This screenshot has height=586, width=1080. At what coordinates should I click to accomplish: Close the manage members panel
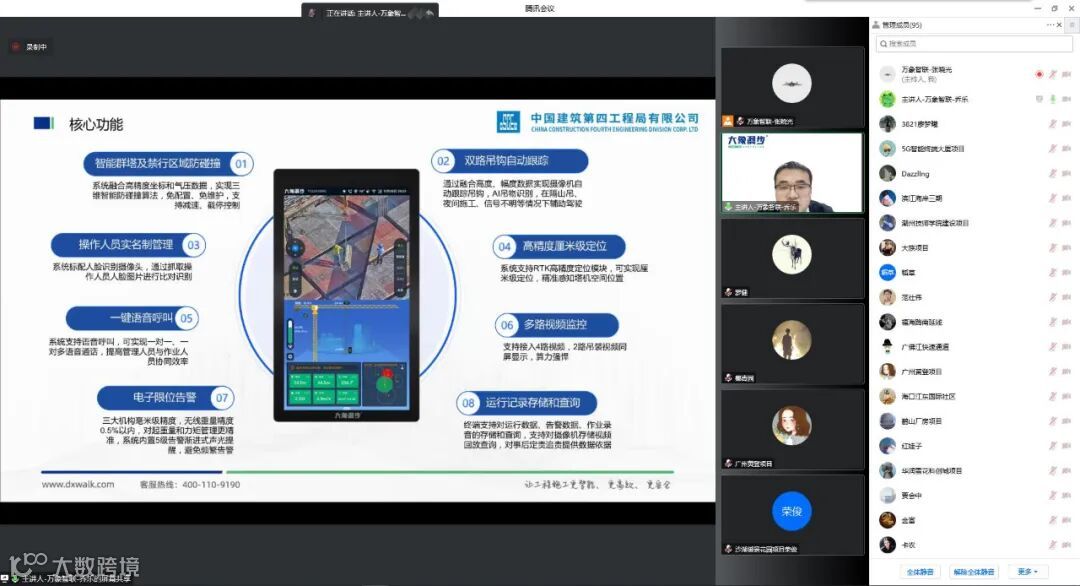[x=1059, y=25]
